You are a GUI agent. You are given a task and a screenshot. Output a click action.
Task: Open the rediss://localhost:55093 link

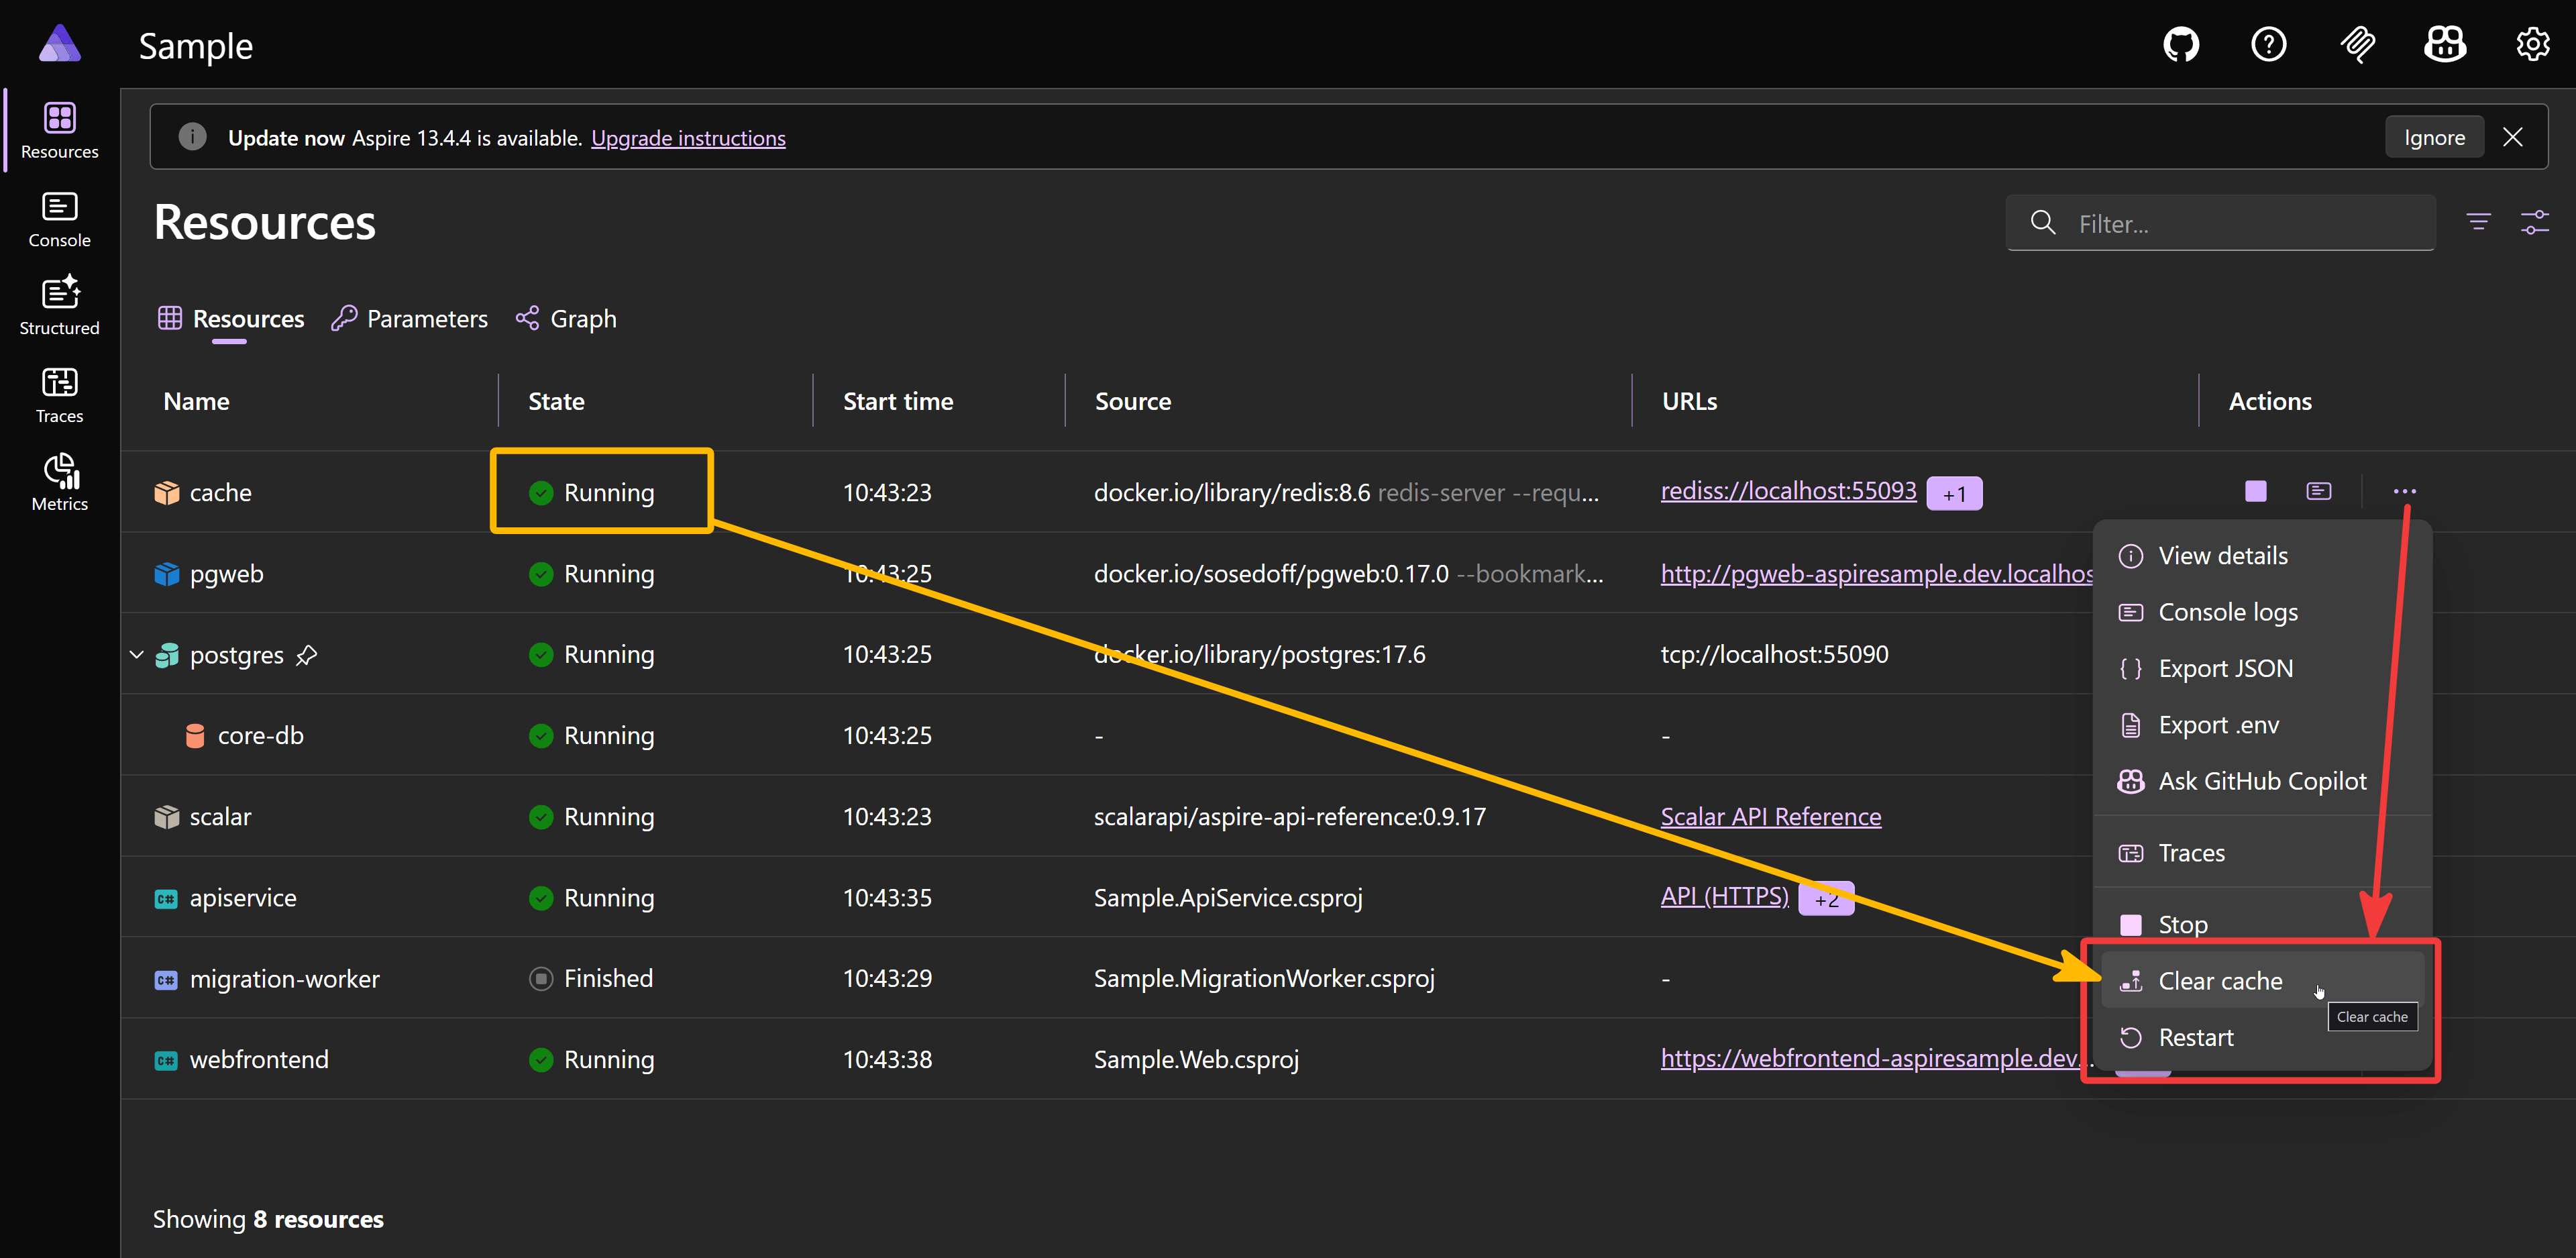[x=1788, y=491]
